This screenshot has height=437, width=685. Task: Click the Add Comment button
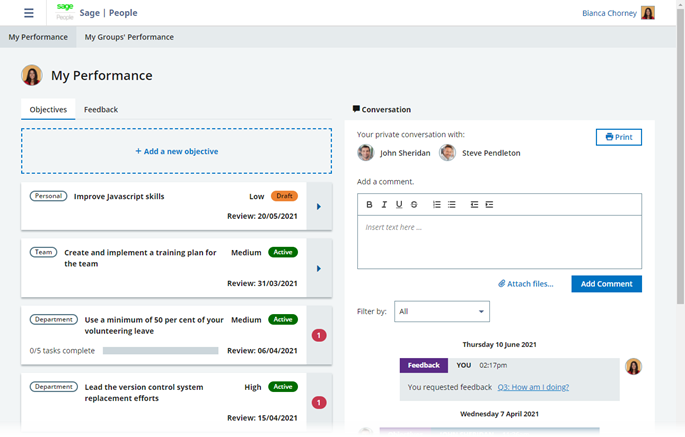606,284
